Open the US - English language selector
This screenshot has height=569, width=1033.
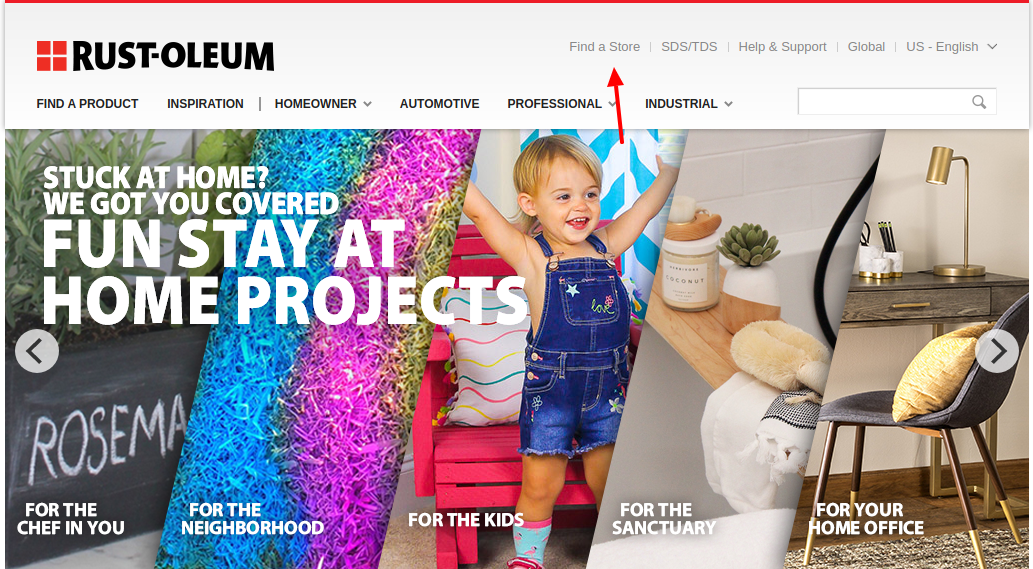click(x=951, y=47)
